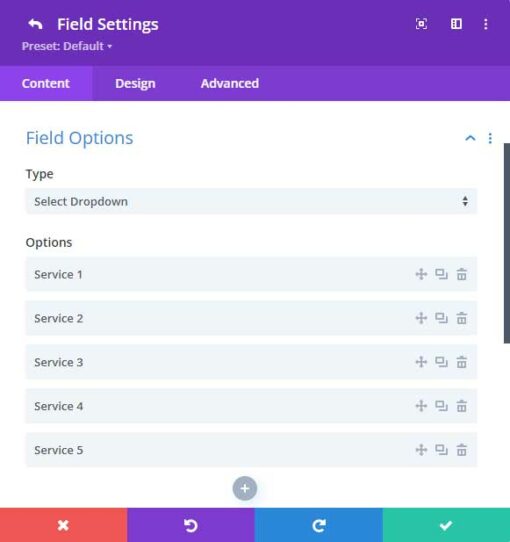The height and width of the screenshot is (542, 510).
Task: Click the Service 5 option text field
Action: point(251,450)
